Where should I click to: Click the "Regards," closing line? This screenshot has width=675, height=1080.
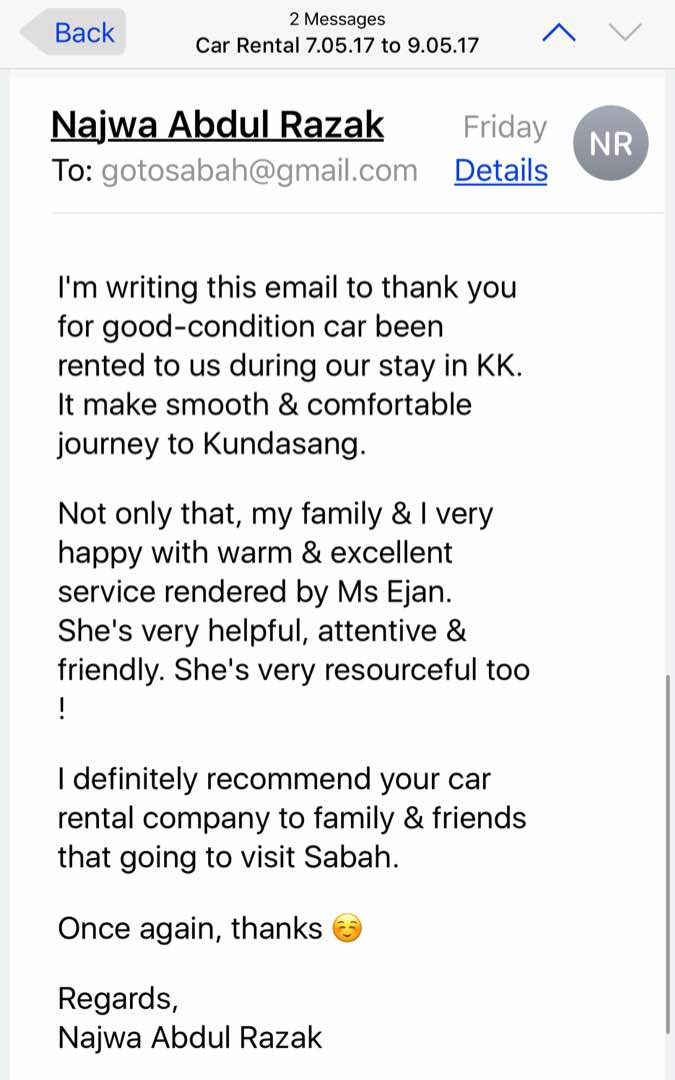[x=117, y=998]
